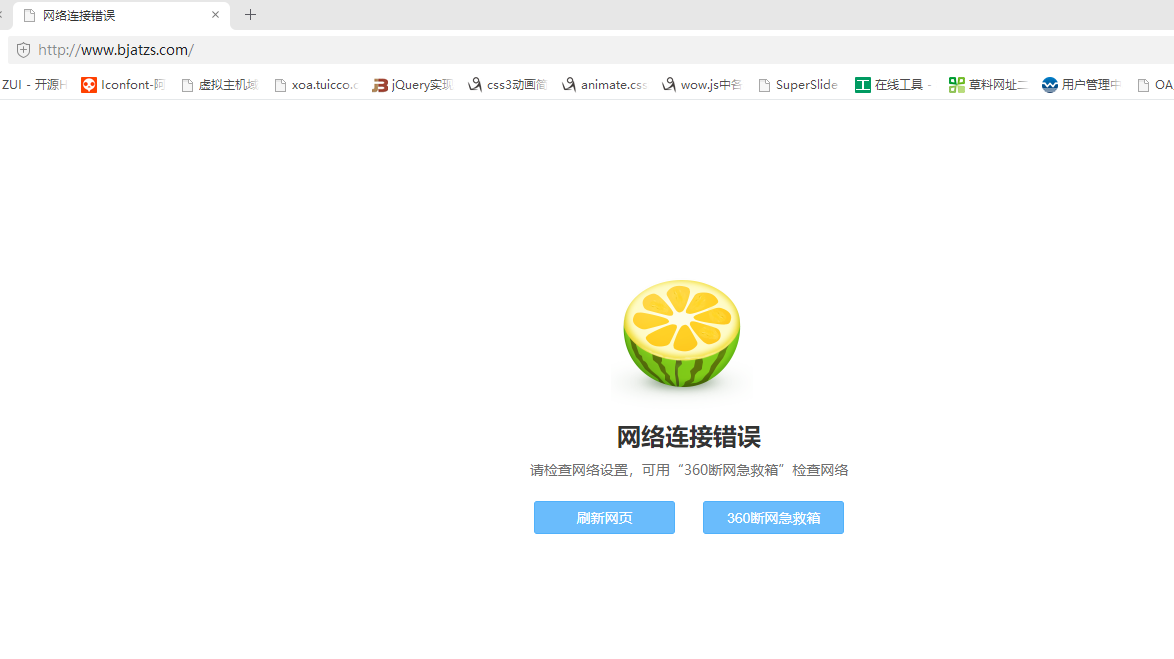Open the 草料网址 QR code bookmark
Image resolution: width=1174 pixels, height=659 pixels.
click(987, 85)
